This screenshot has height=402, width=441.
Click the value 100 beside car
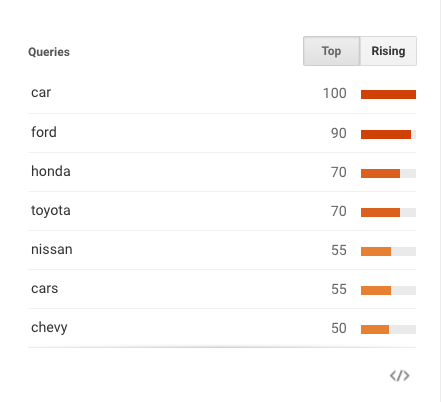pos(335,93)
